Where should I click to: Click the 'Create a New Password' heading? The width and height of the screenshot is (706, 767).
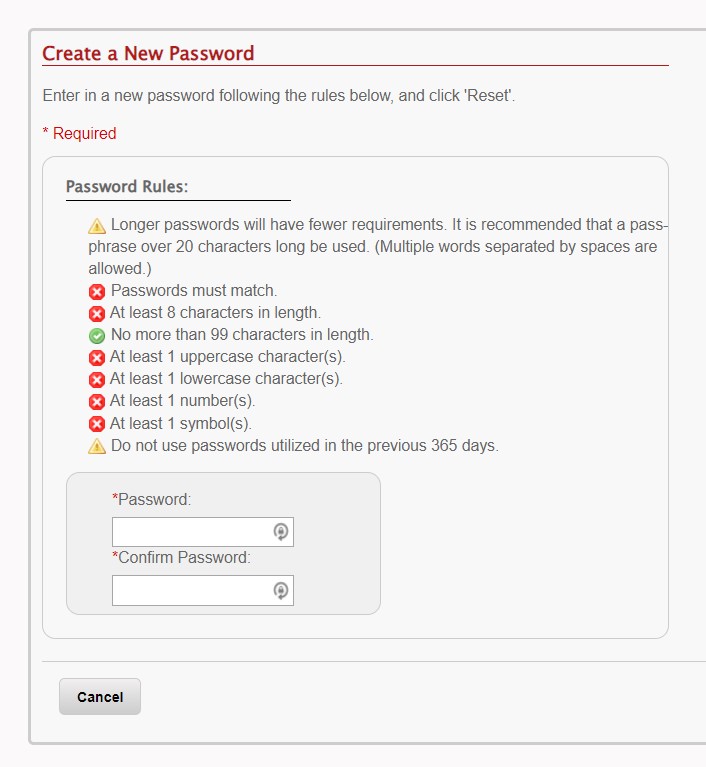coord(148,53)
